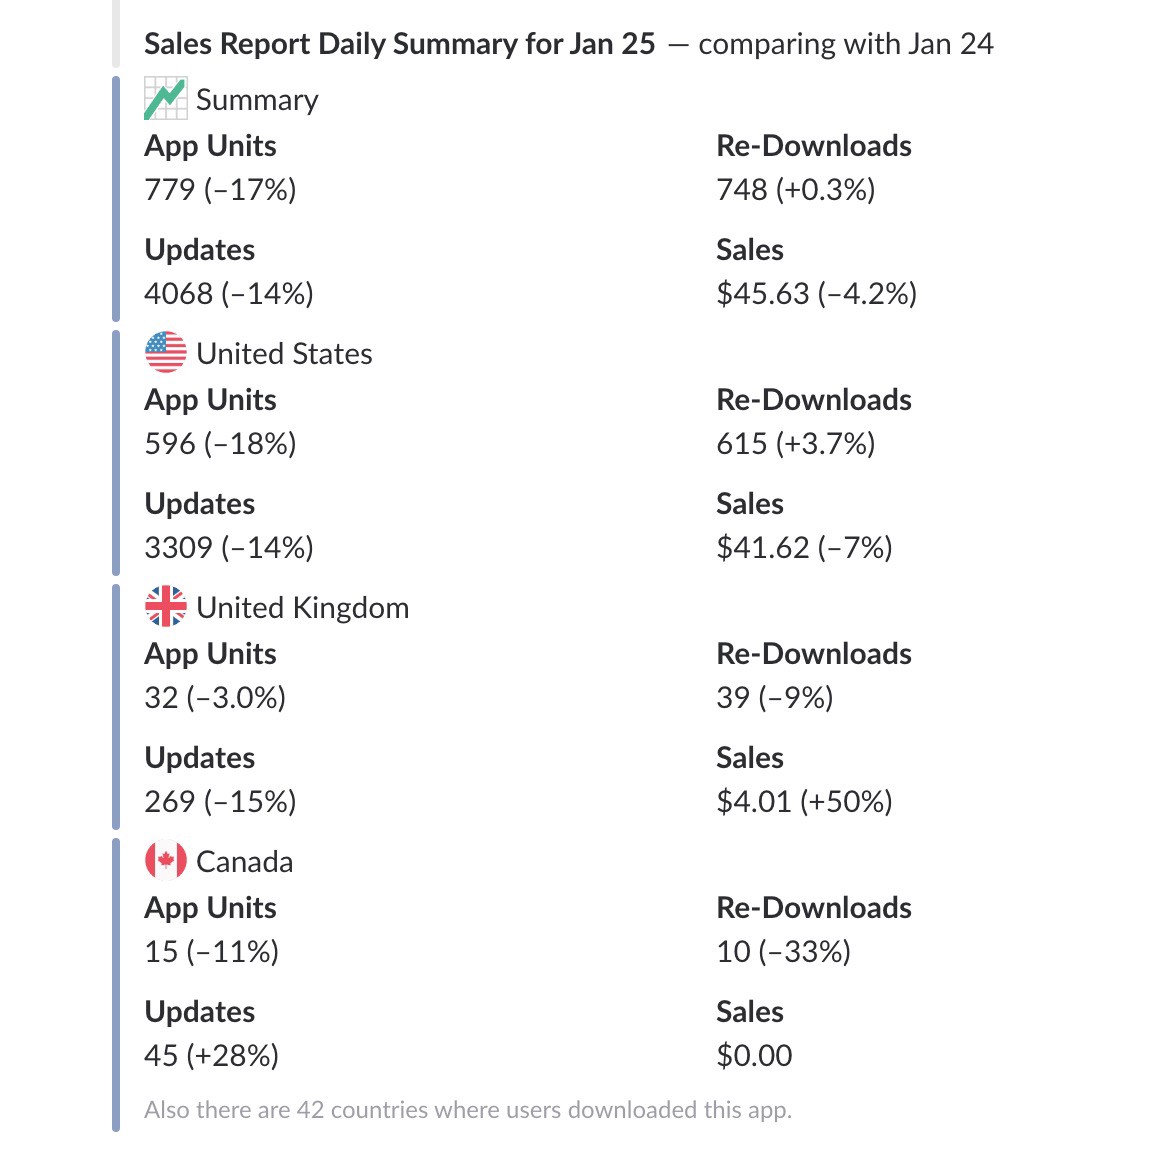Open the Sales Report Daily Summary title
The height and width of the screenshot is (1160, 1160).
399,44
